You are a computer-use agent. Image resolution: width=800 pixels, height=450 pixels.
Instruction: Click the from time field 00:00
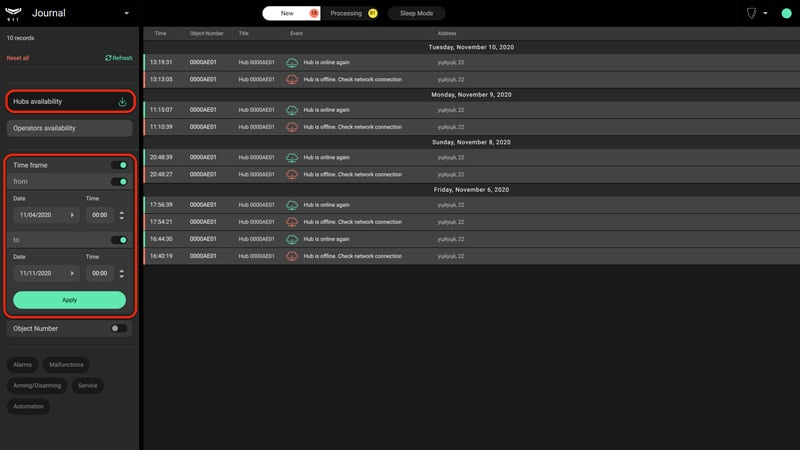point(99,215)
